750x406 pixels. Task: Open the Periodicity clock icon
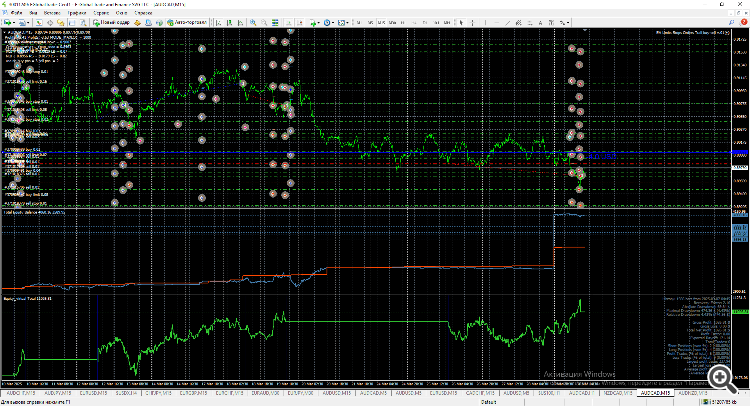(327, 22)
